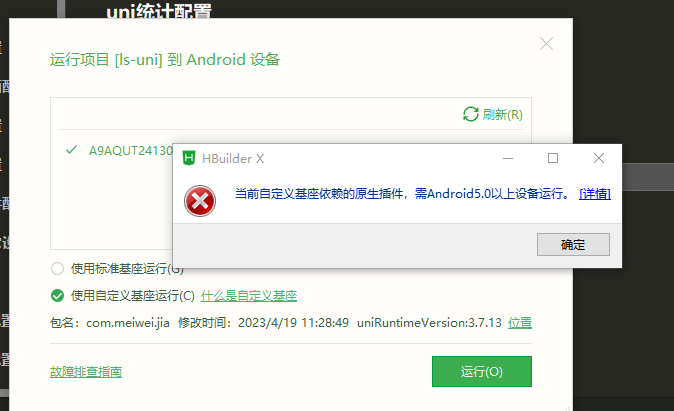This screenshot has height=411, width=674.
Task: Open 故障排查指南 troubleshooting guide link
Action: [86, 371]
